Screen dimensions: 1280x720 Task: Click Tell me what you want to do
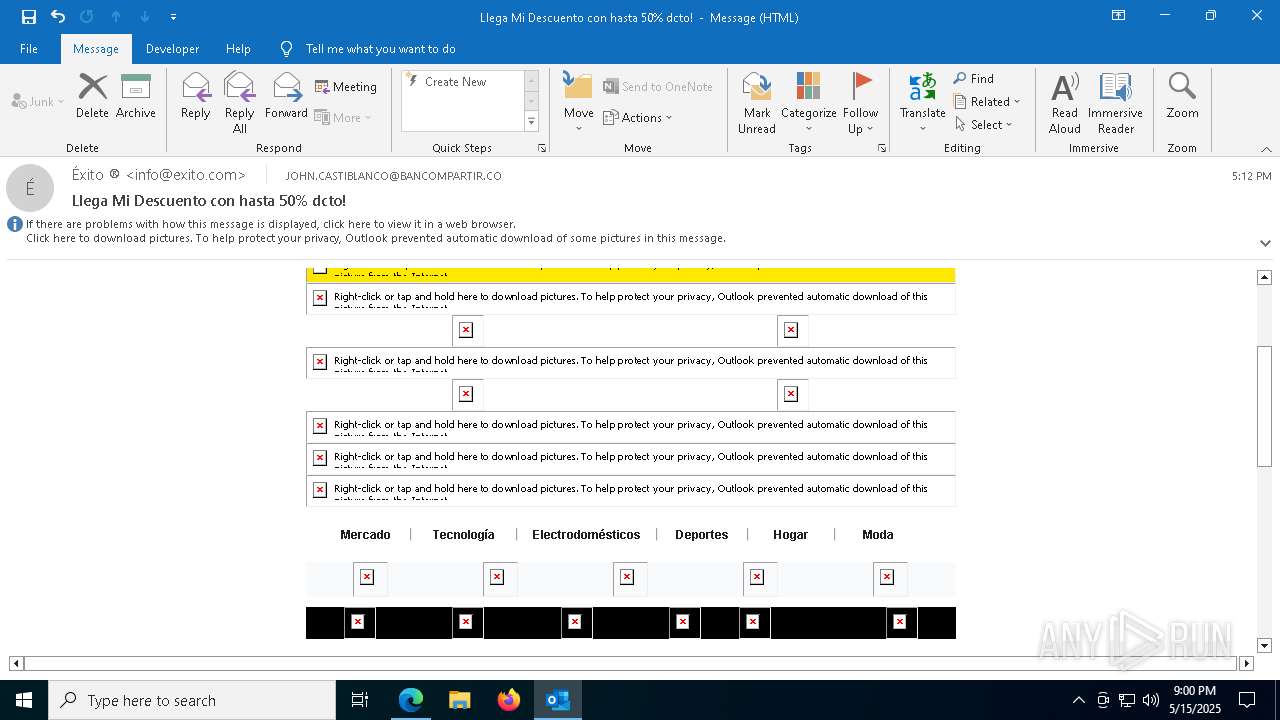point(380,49)
